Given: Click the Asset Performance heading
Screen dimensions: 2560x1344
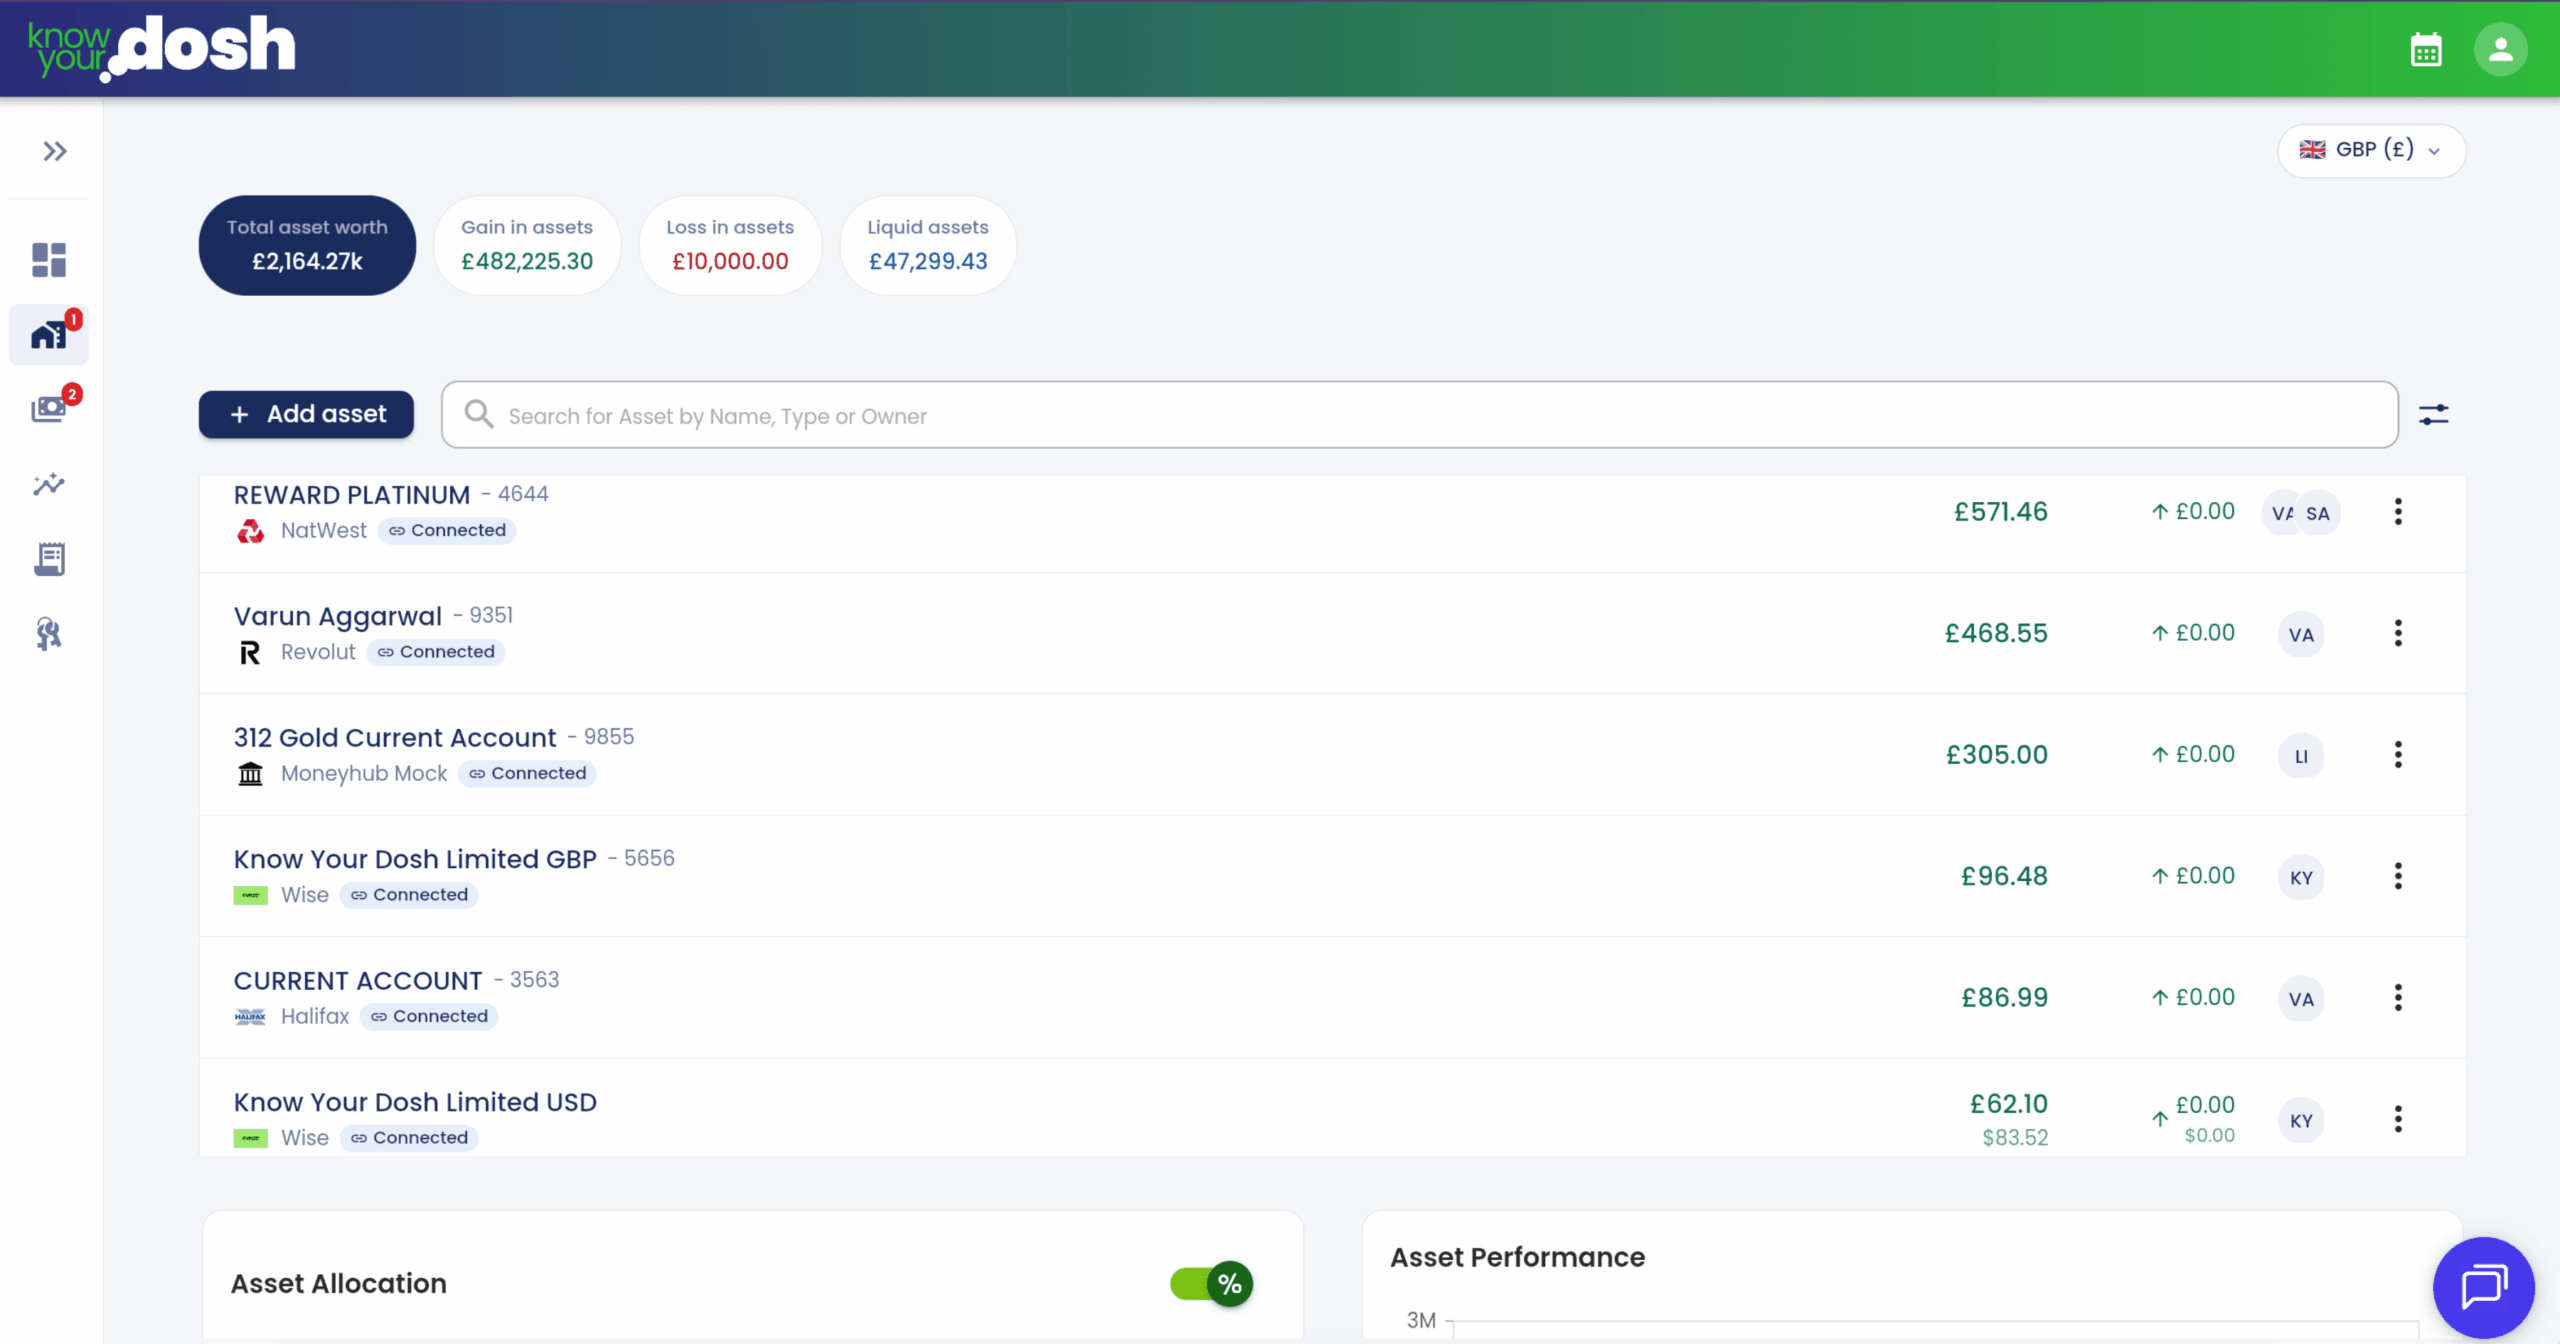Looking at the screenshot, I should 1517,1257.
